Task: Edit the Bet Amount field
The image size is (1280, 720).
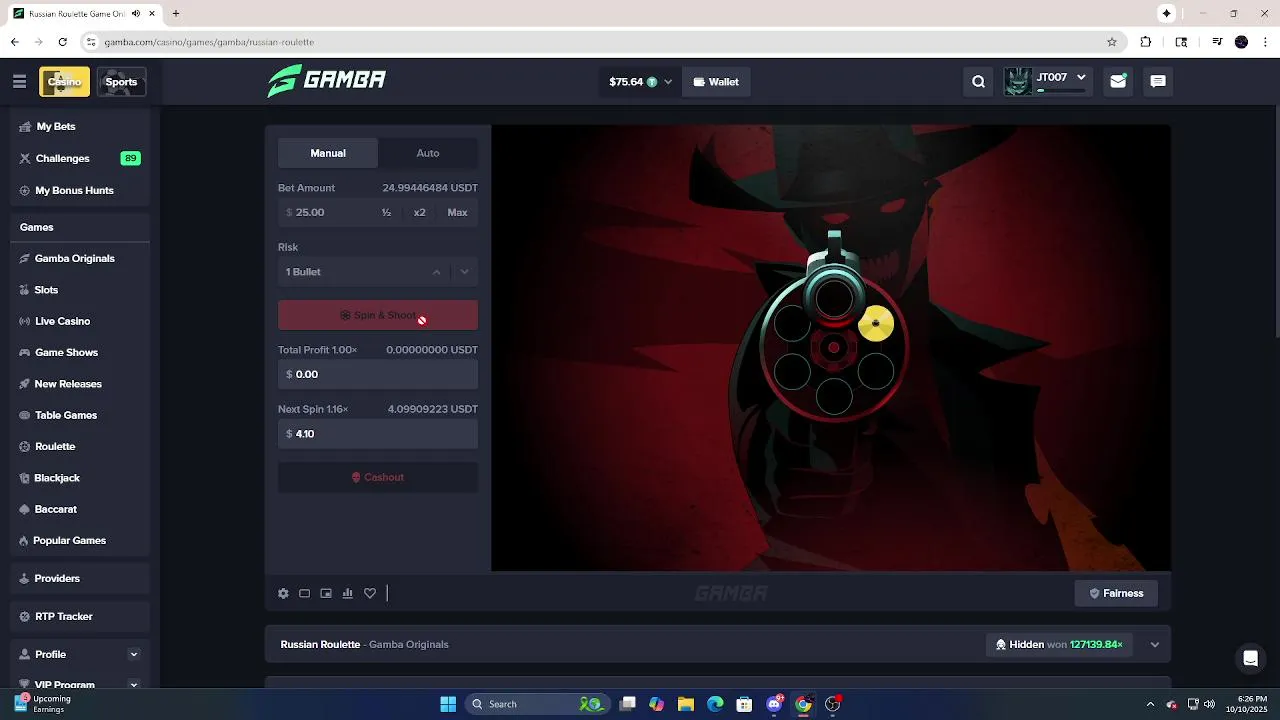Action: pos(330,212)
